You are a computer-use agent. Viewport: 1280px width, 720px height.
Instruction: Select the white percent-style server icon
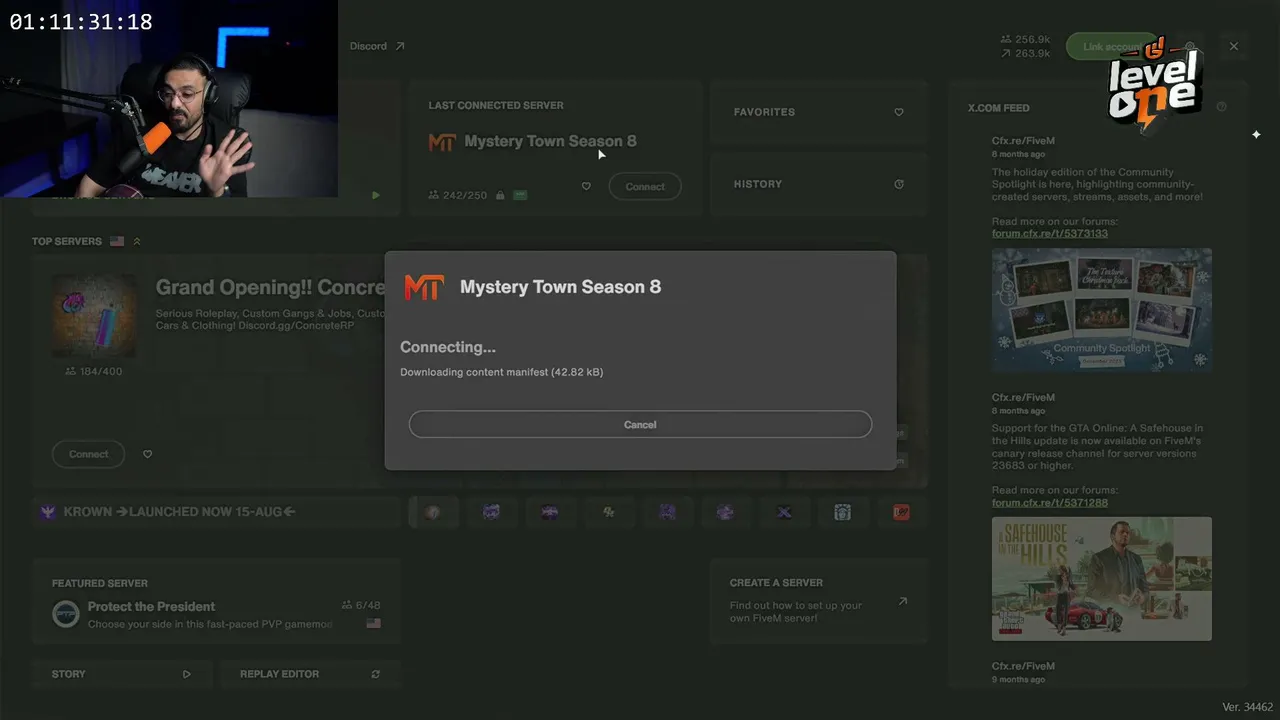608,512
